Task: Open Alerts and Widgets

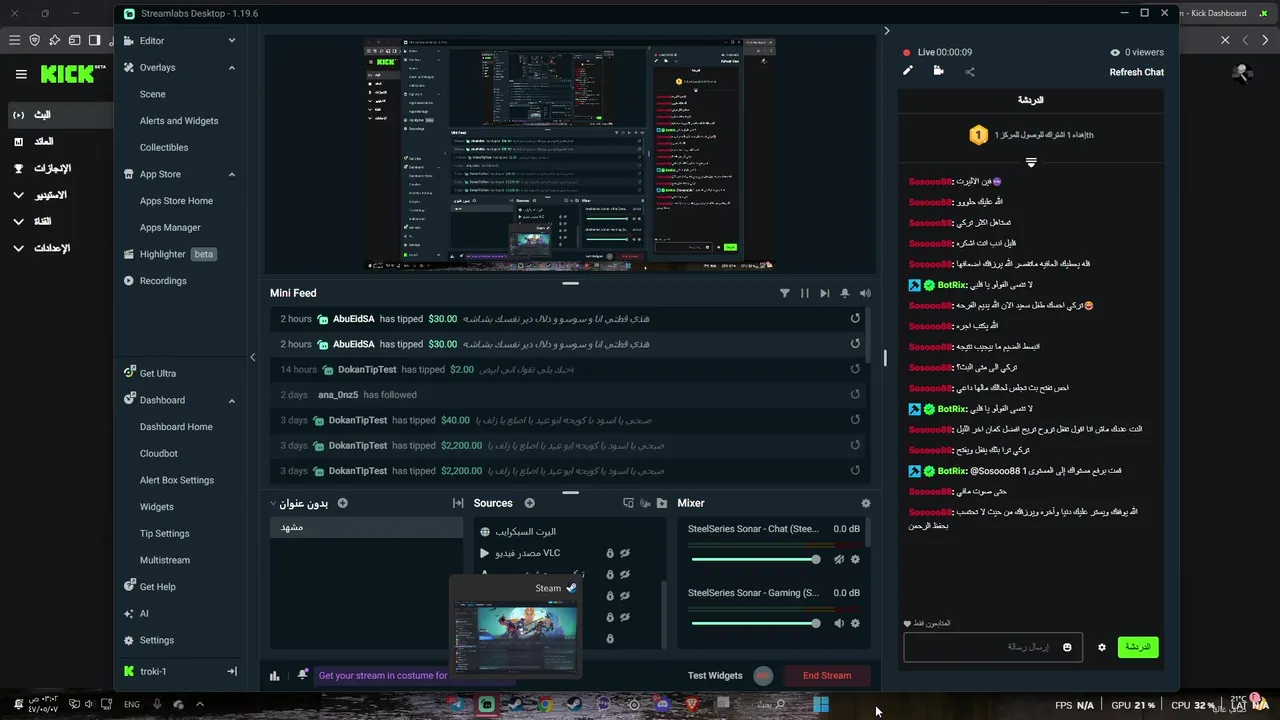Action: [x=179, y=121]
